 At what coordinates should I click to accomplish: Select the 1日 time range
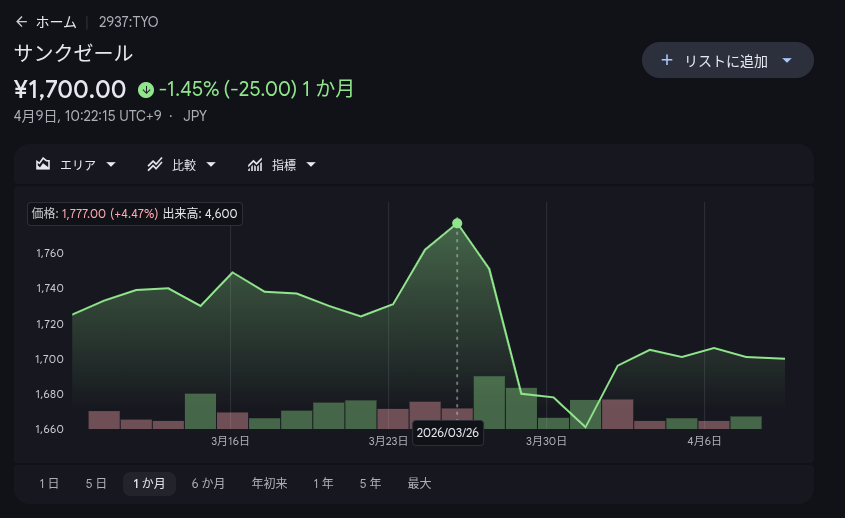[49, 484]
